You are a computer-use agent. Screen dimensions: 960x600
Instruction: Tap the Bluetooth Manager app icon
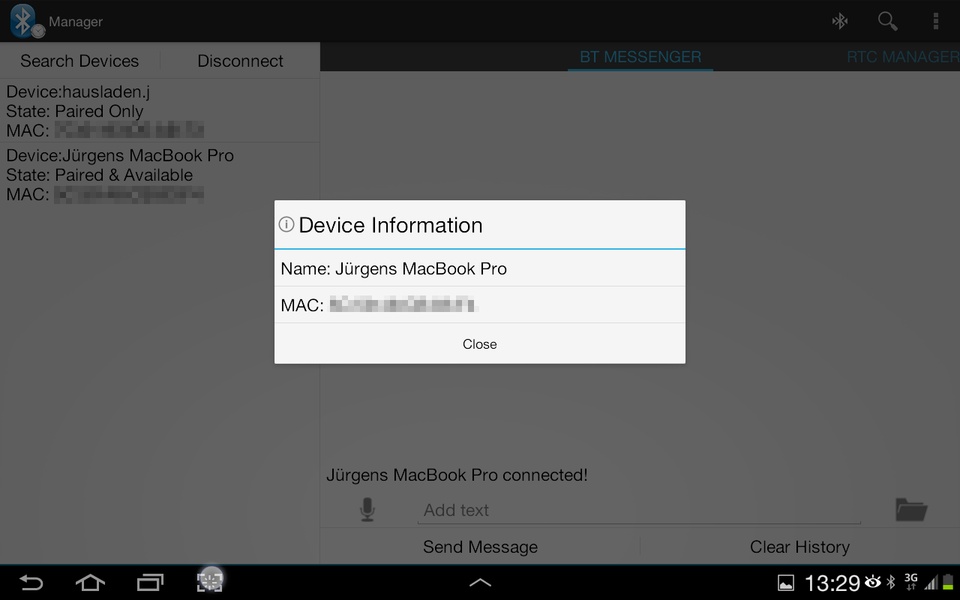[x=27, y=21]
